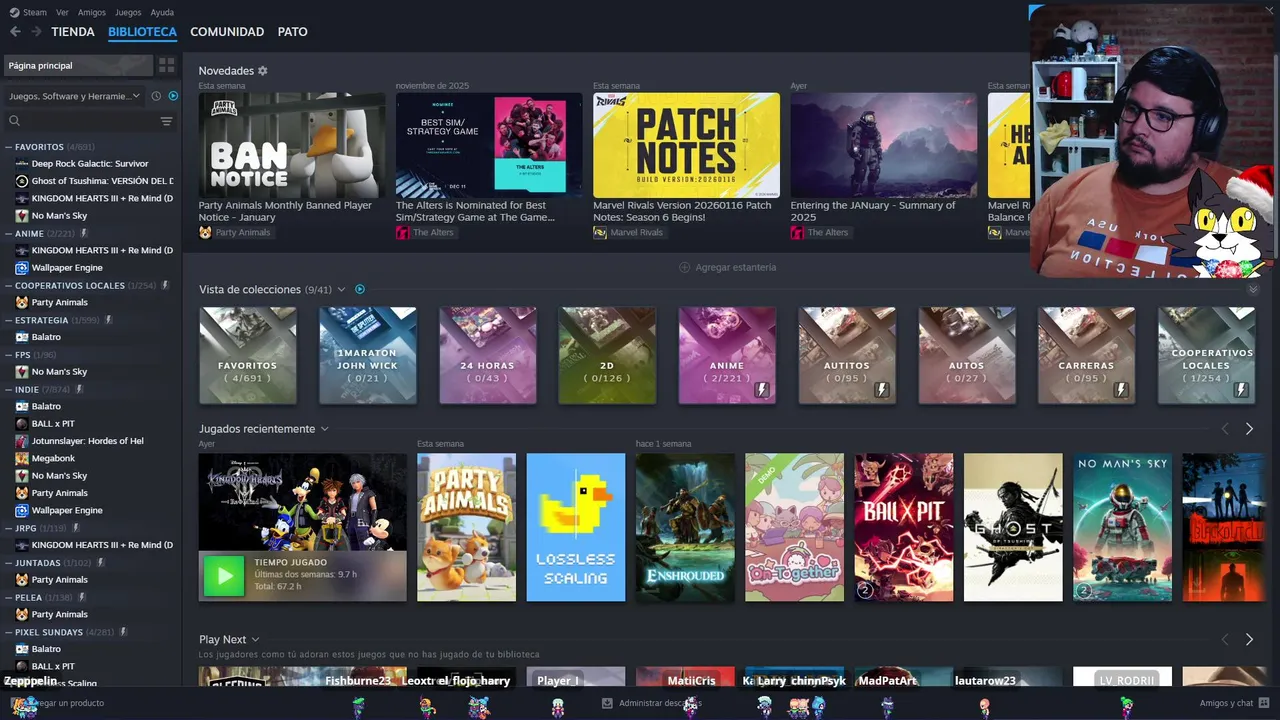This screenshot has width=1280, height=720.
Task: Open Novedades settings gear
Action: (263, 71)
